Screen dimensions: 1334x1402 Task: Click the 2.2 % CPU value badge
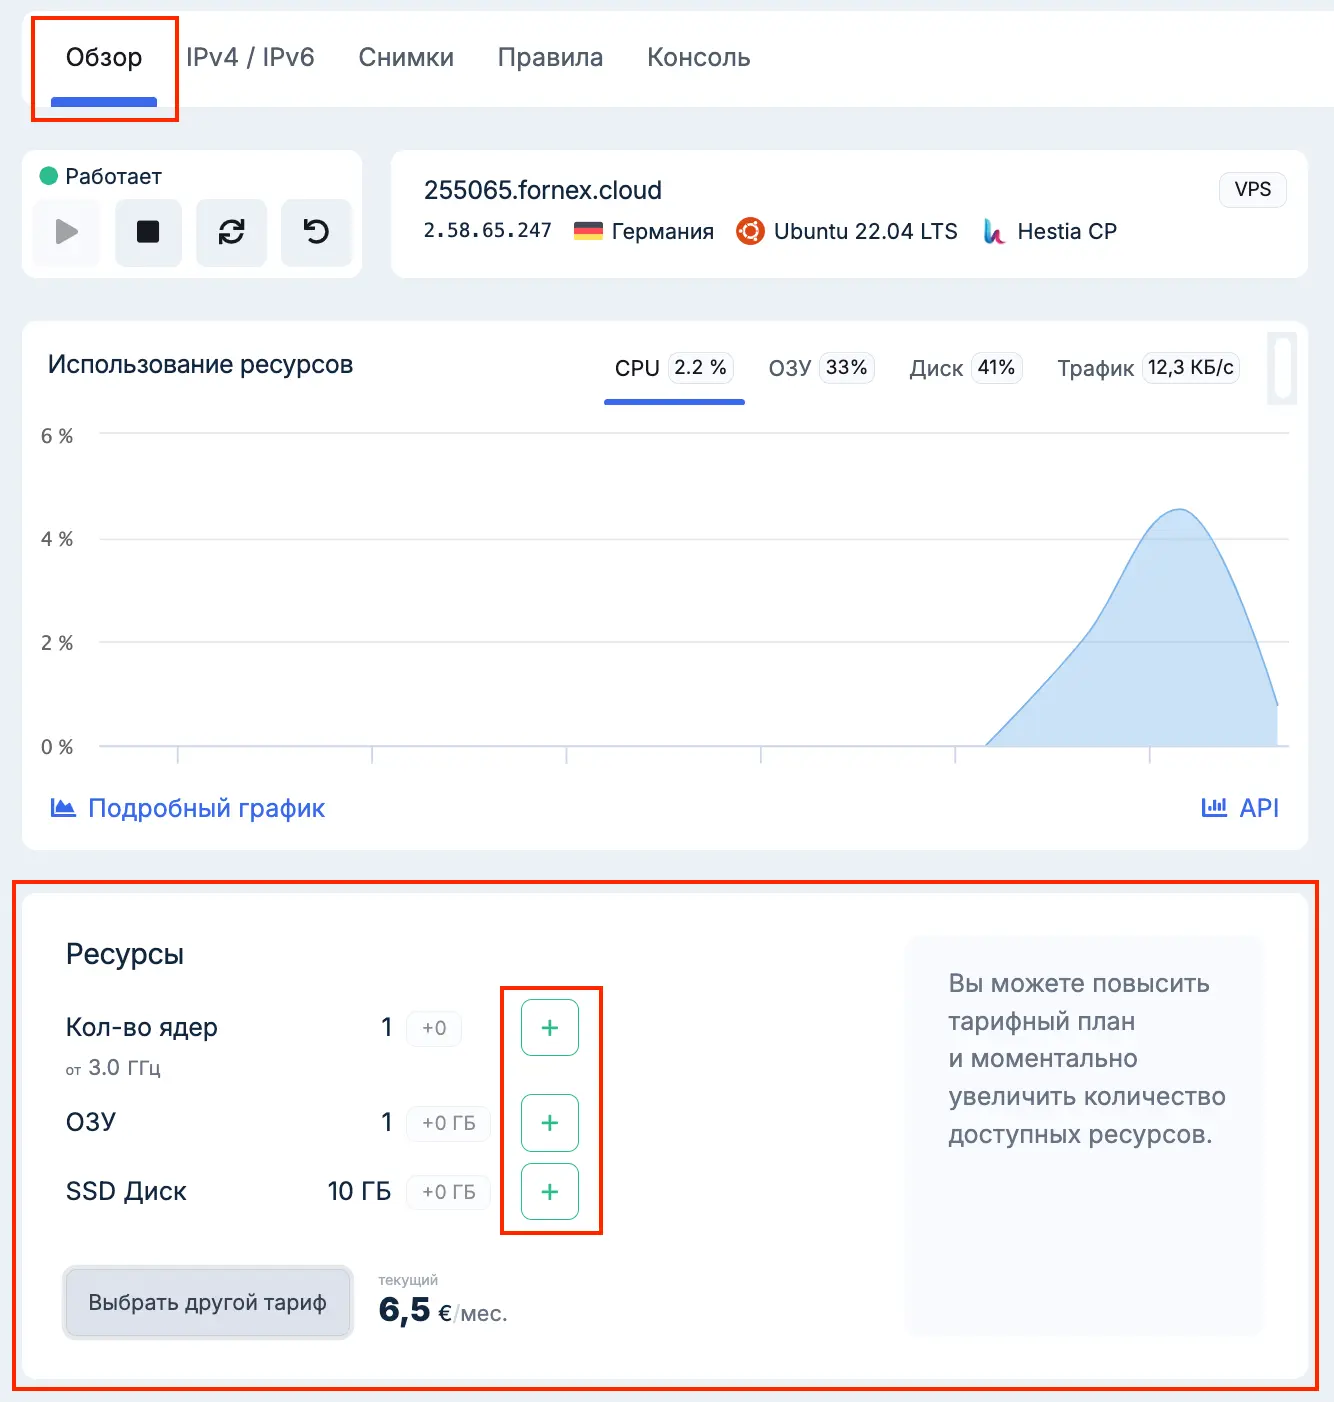(700, 368)
